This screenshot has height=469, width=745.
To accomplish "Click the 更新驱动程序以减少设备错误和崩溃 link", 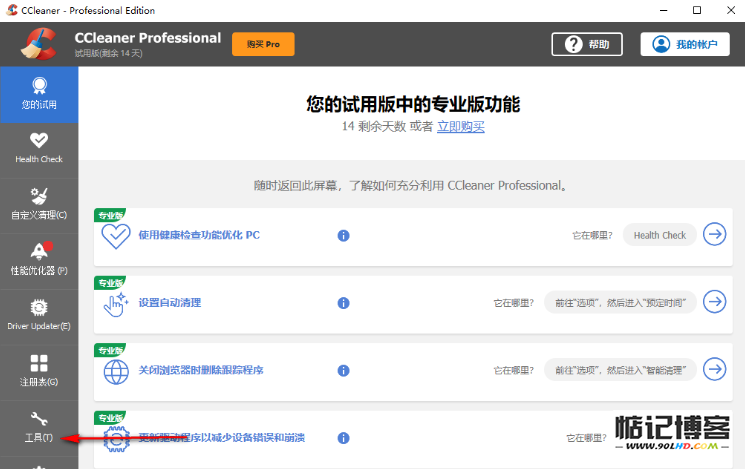I will 221,438.
